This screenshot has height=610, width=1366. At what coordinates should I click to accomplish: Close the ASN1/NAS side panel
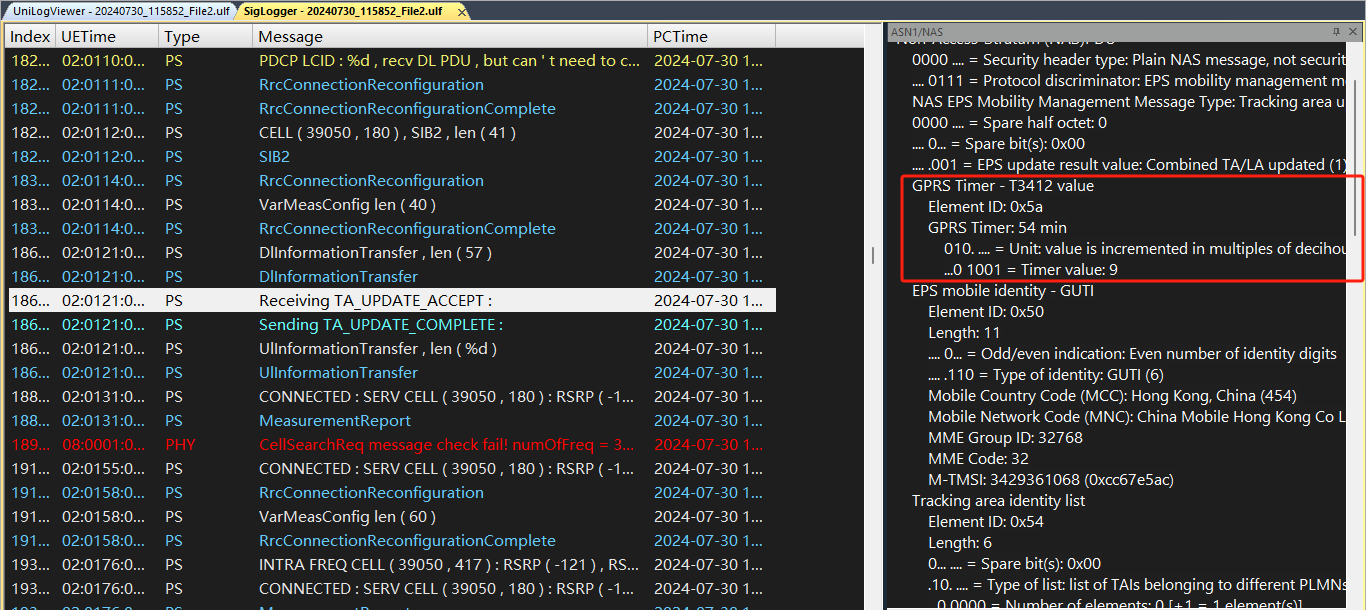1353,31
